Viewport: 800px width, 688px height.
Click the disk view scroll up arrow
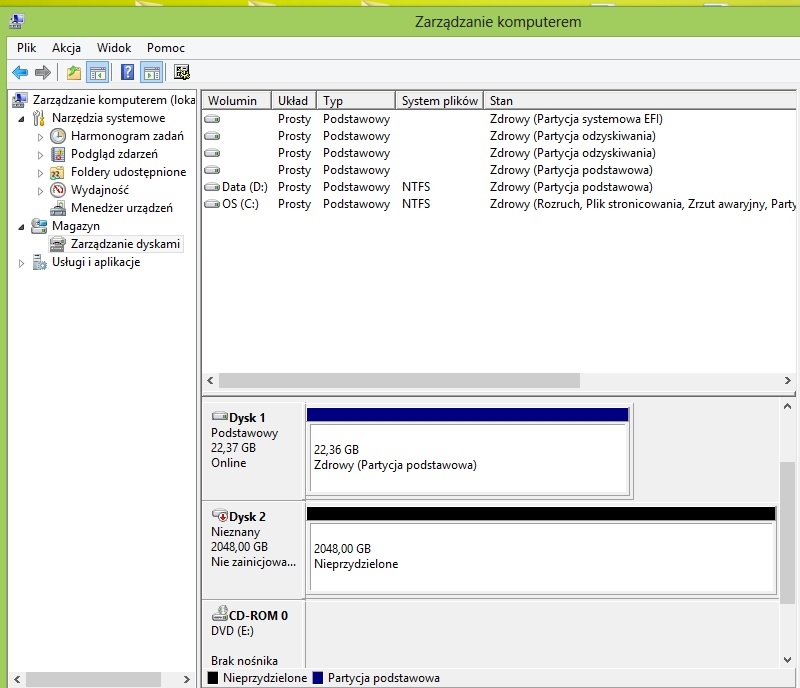pyautogui.click(x=787, y=407)
